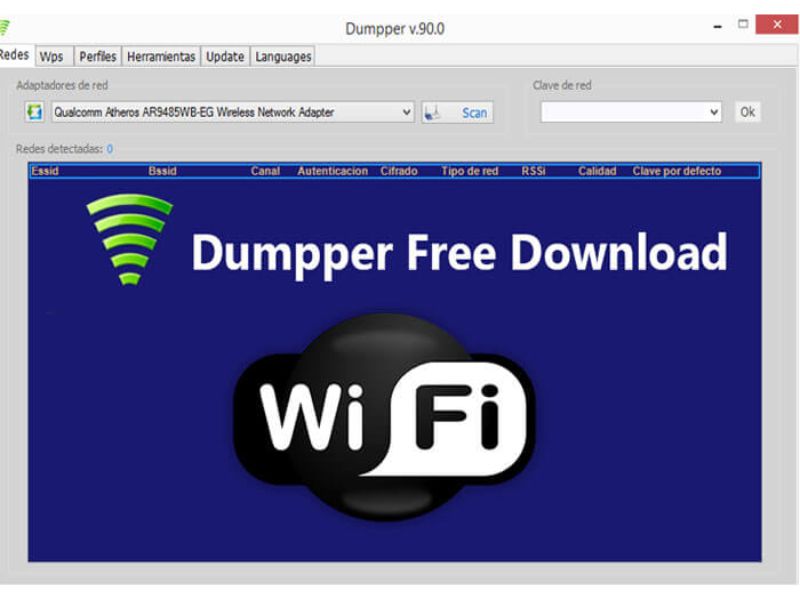The width and height of the screenshot is (800, 600).
Task: Click the Canal column header
Action: (265, 171)
